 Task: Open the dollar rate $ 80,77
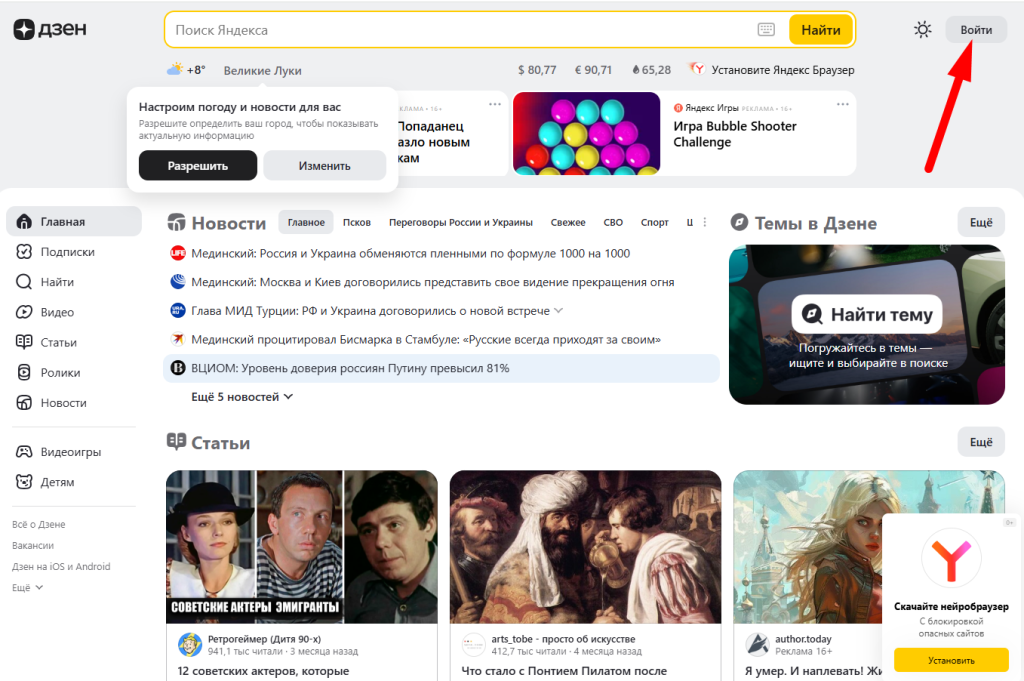point(537,70)
